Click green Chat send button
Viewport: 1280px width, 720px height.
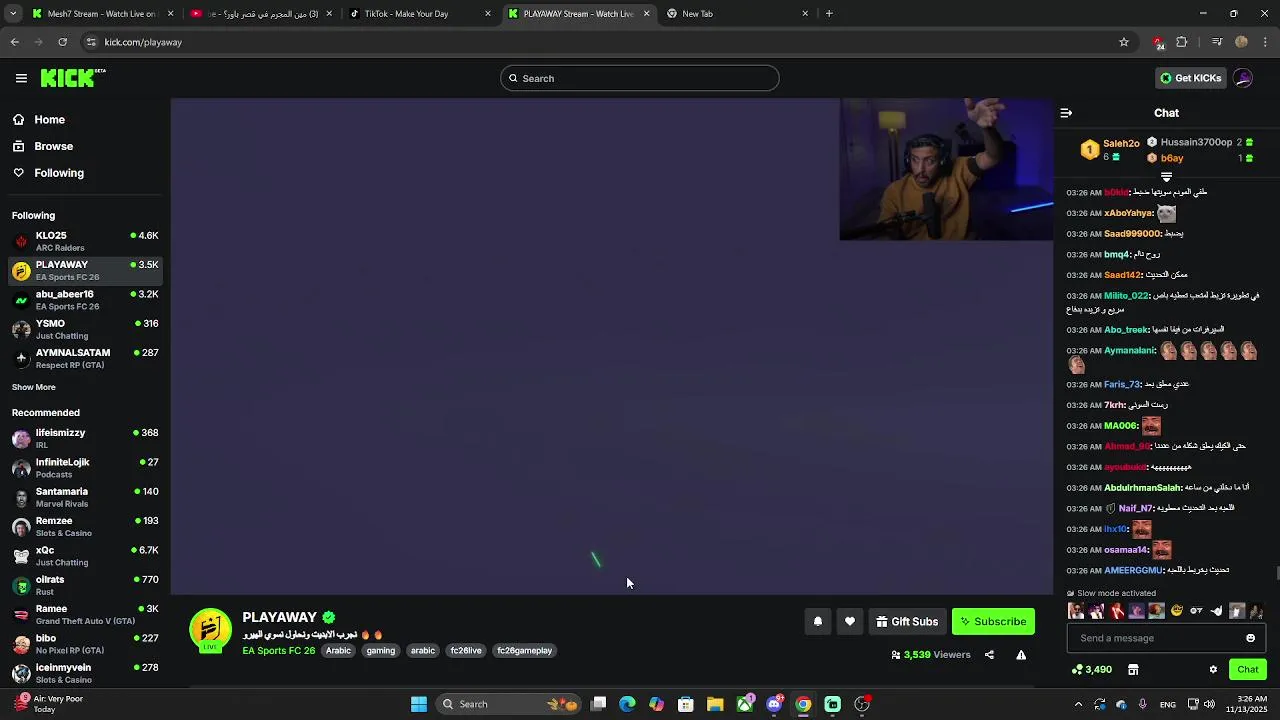click(1247, 670)
